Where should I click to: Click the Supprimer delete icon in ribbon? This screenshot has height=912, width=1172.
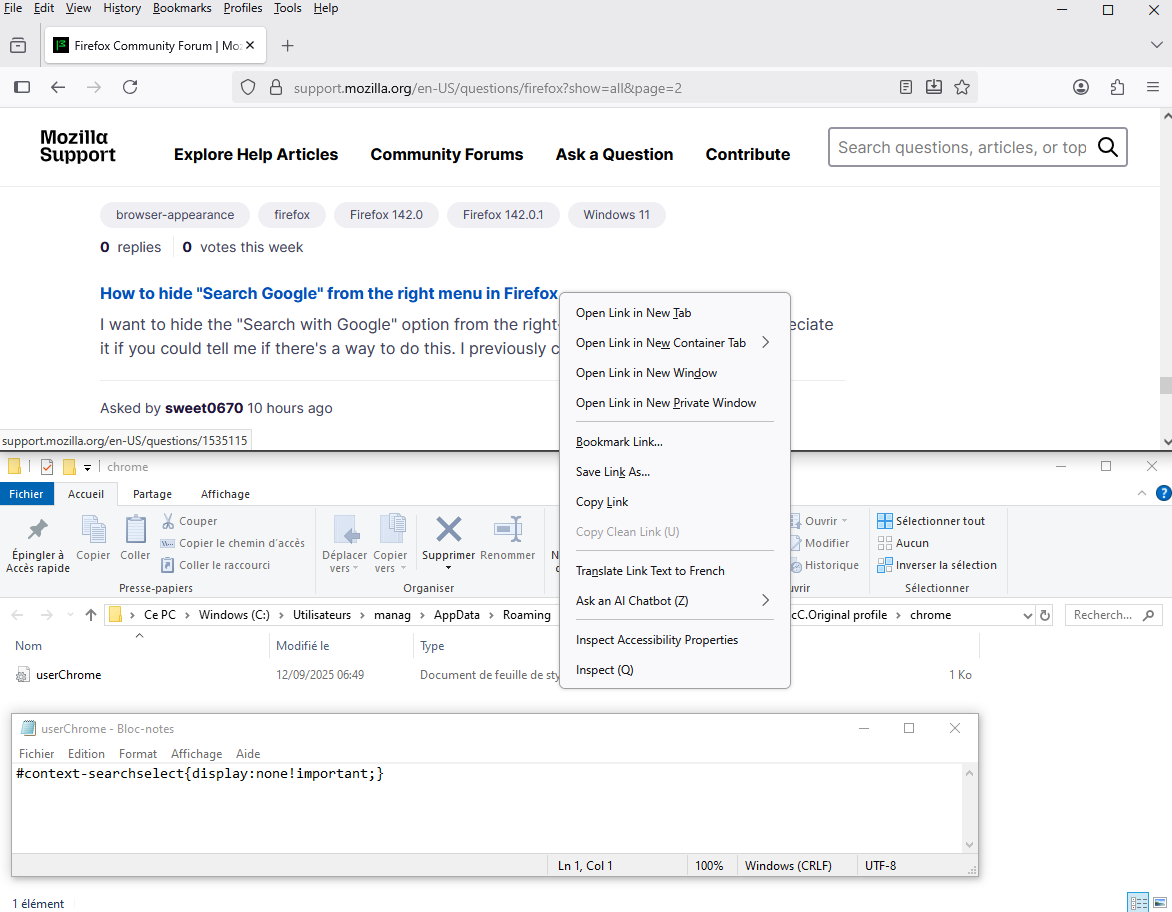pos(449,530)
